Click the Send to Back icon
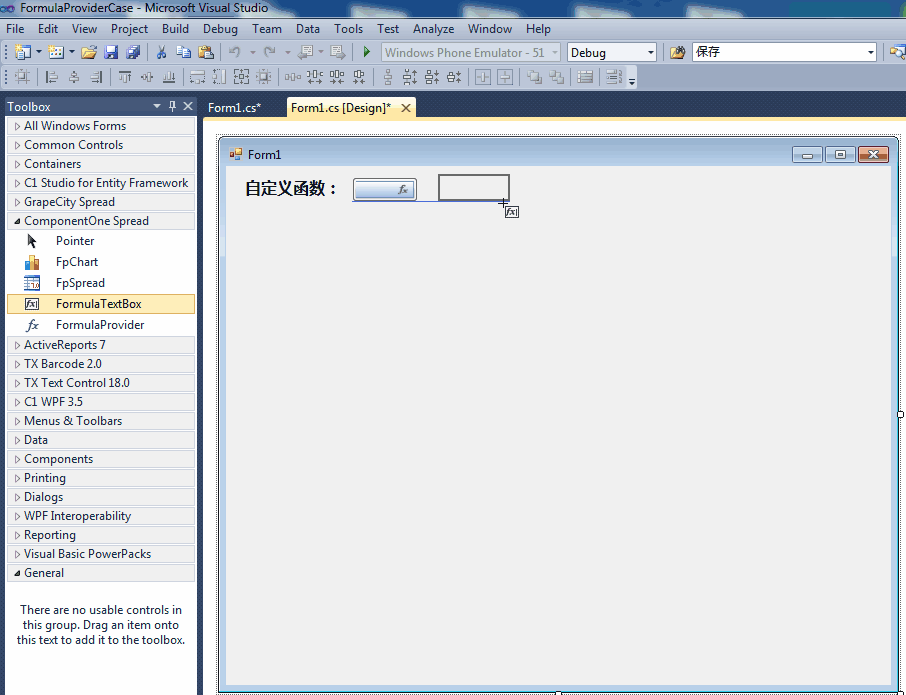The width and height of the screenshot is (906, 695). (x=556, y=77)
